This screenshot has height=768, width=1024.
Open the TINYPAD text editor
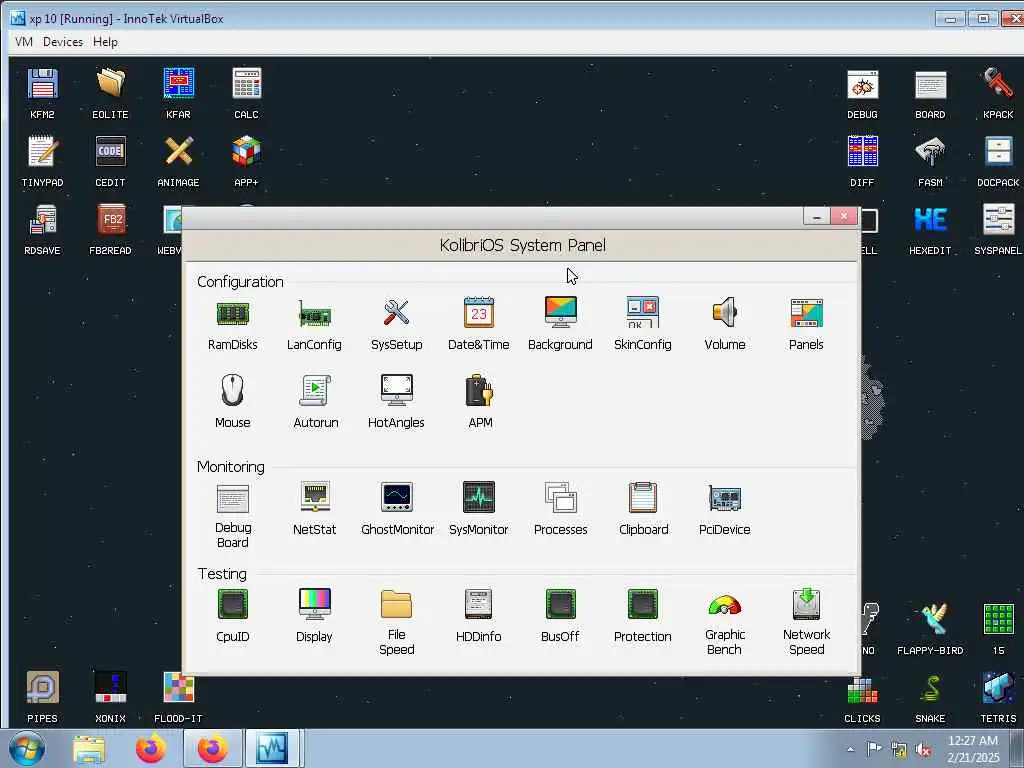[42, 162]
